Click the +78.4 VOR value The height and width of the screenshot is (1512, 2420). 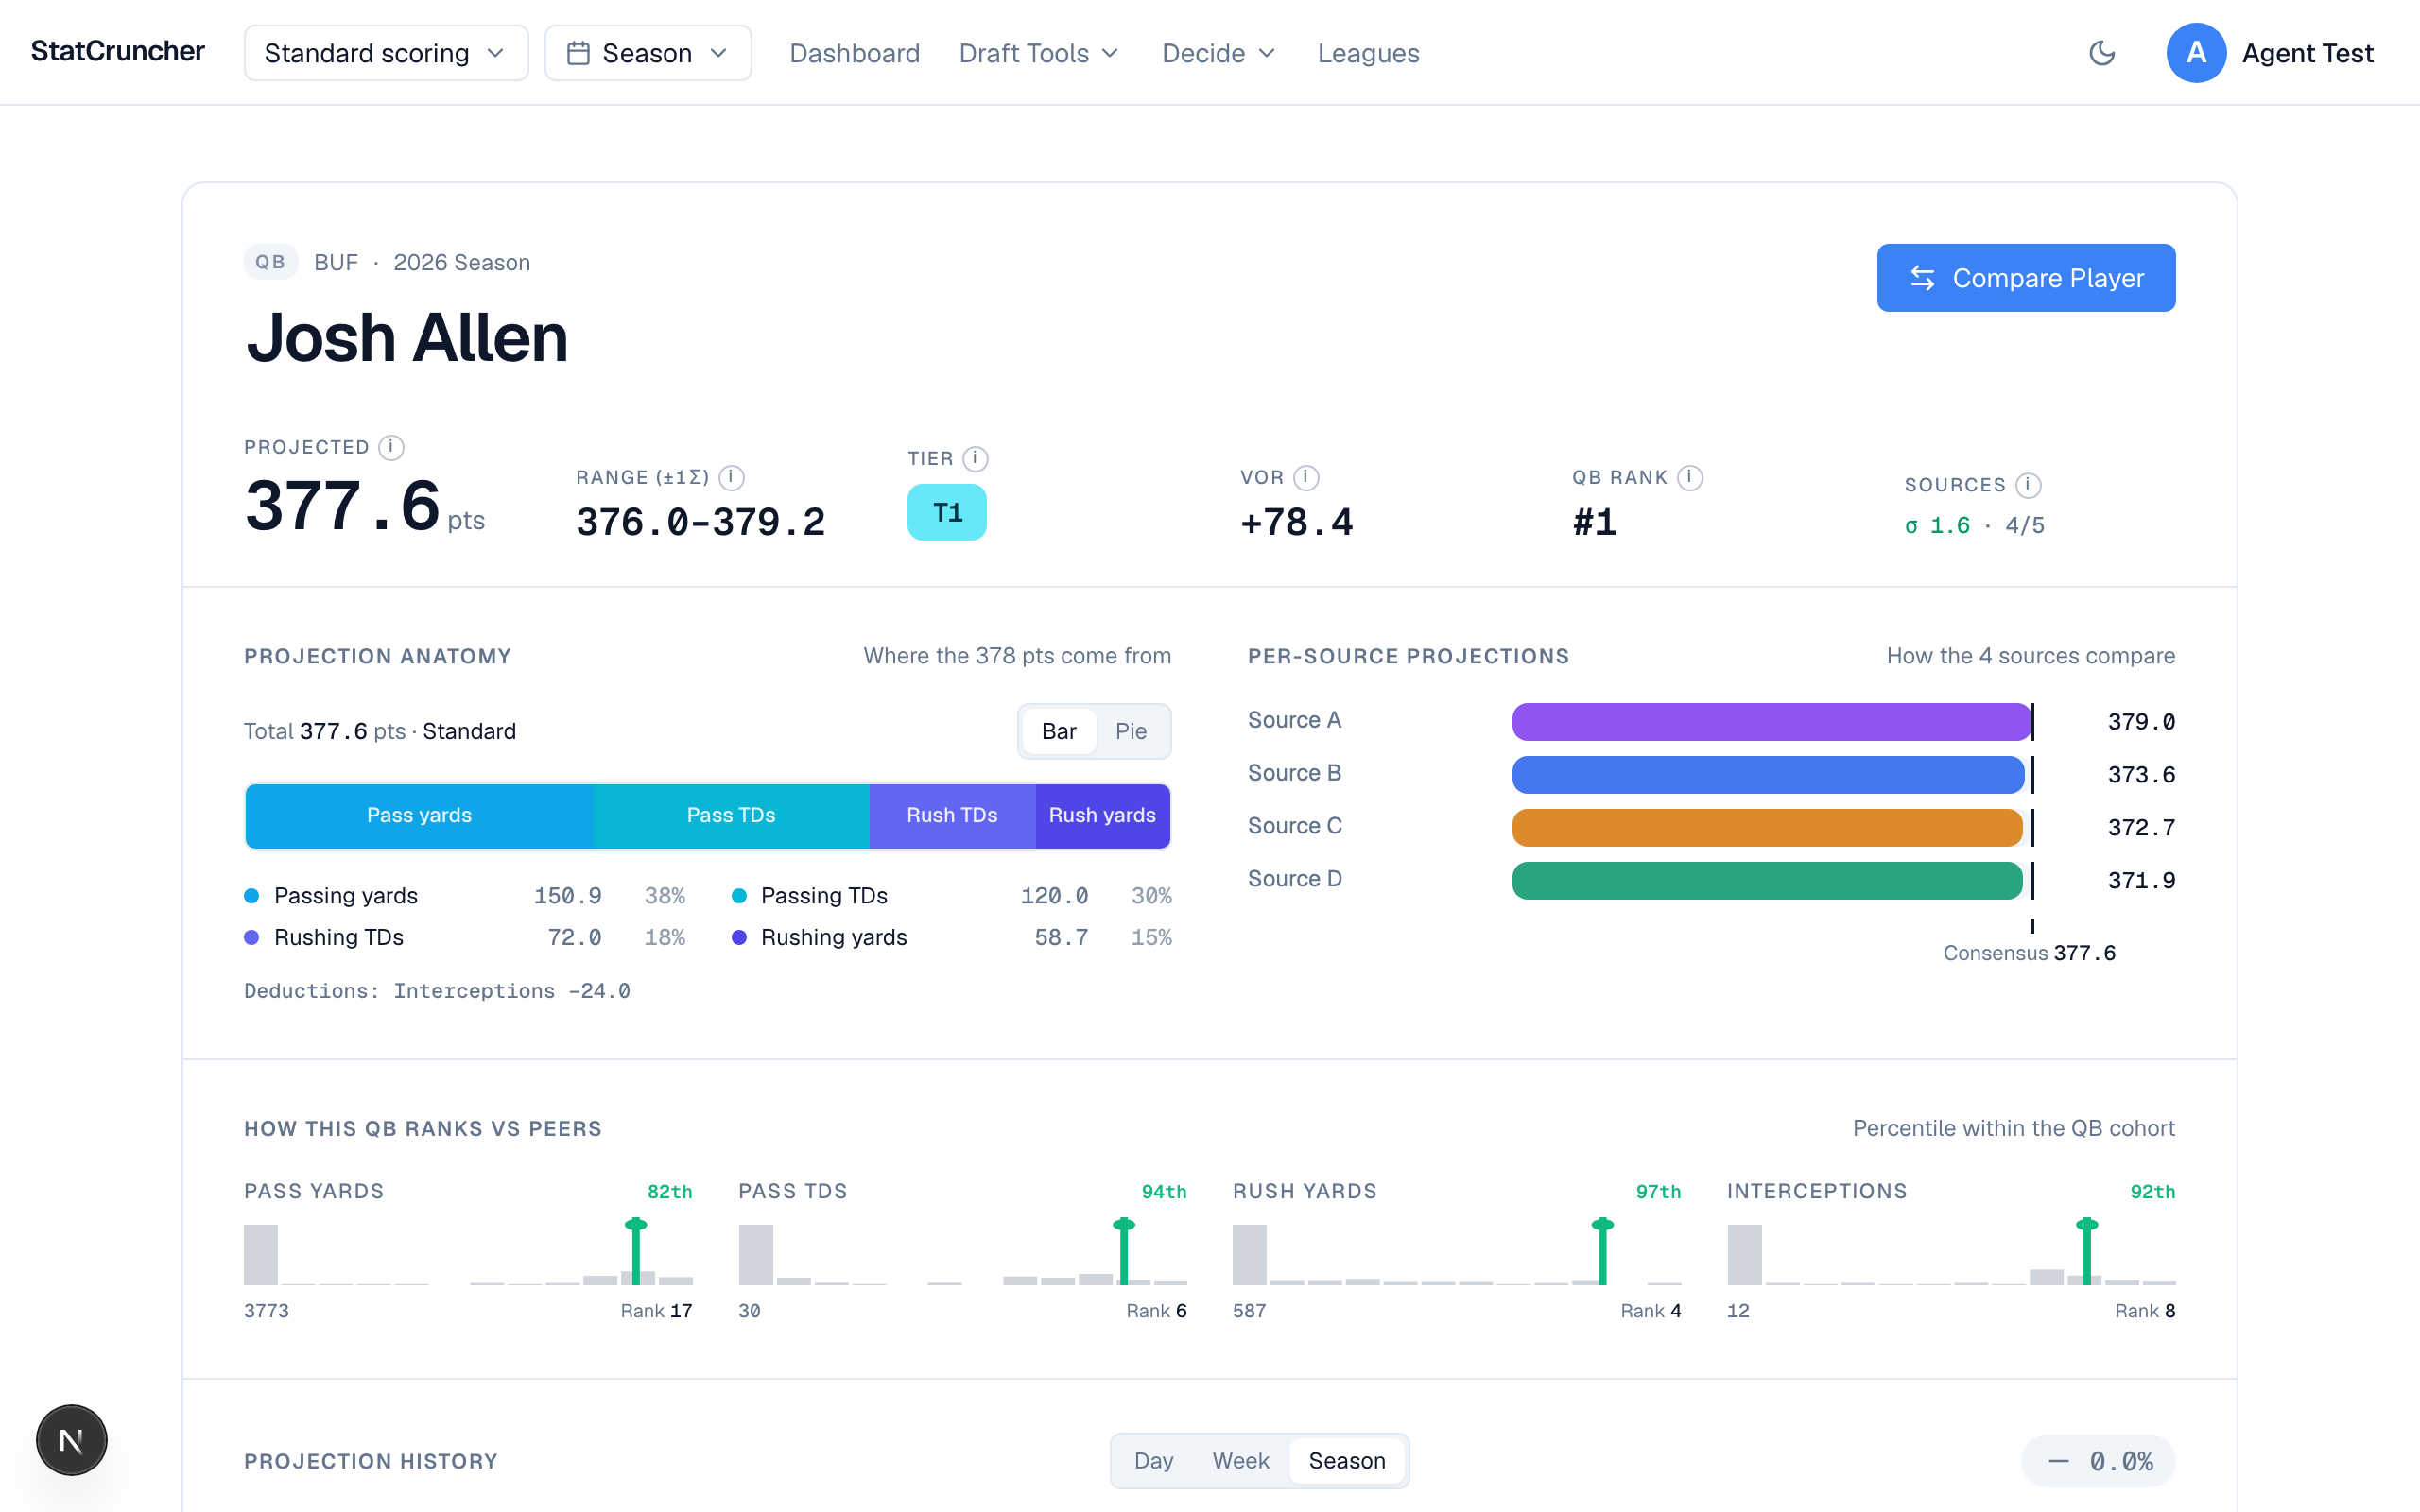click(1297, 522)
